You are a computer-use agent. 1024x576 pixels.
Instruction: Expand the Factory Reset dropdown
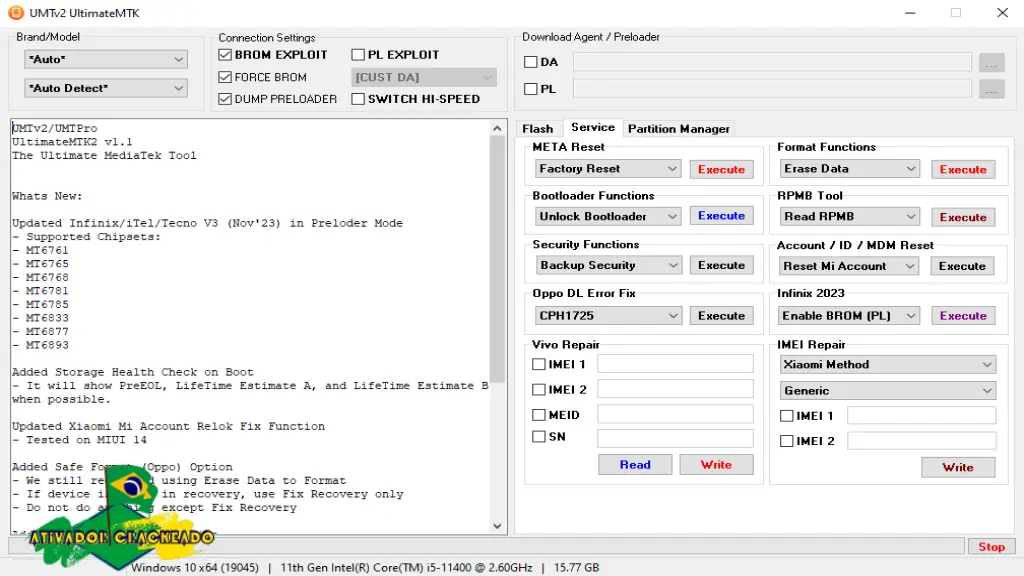tap(607, 169)
